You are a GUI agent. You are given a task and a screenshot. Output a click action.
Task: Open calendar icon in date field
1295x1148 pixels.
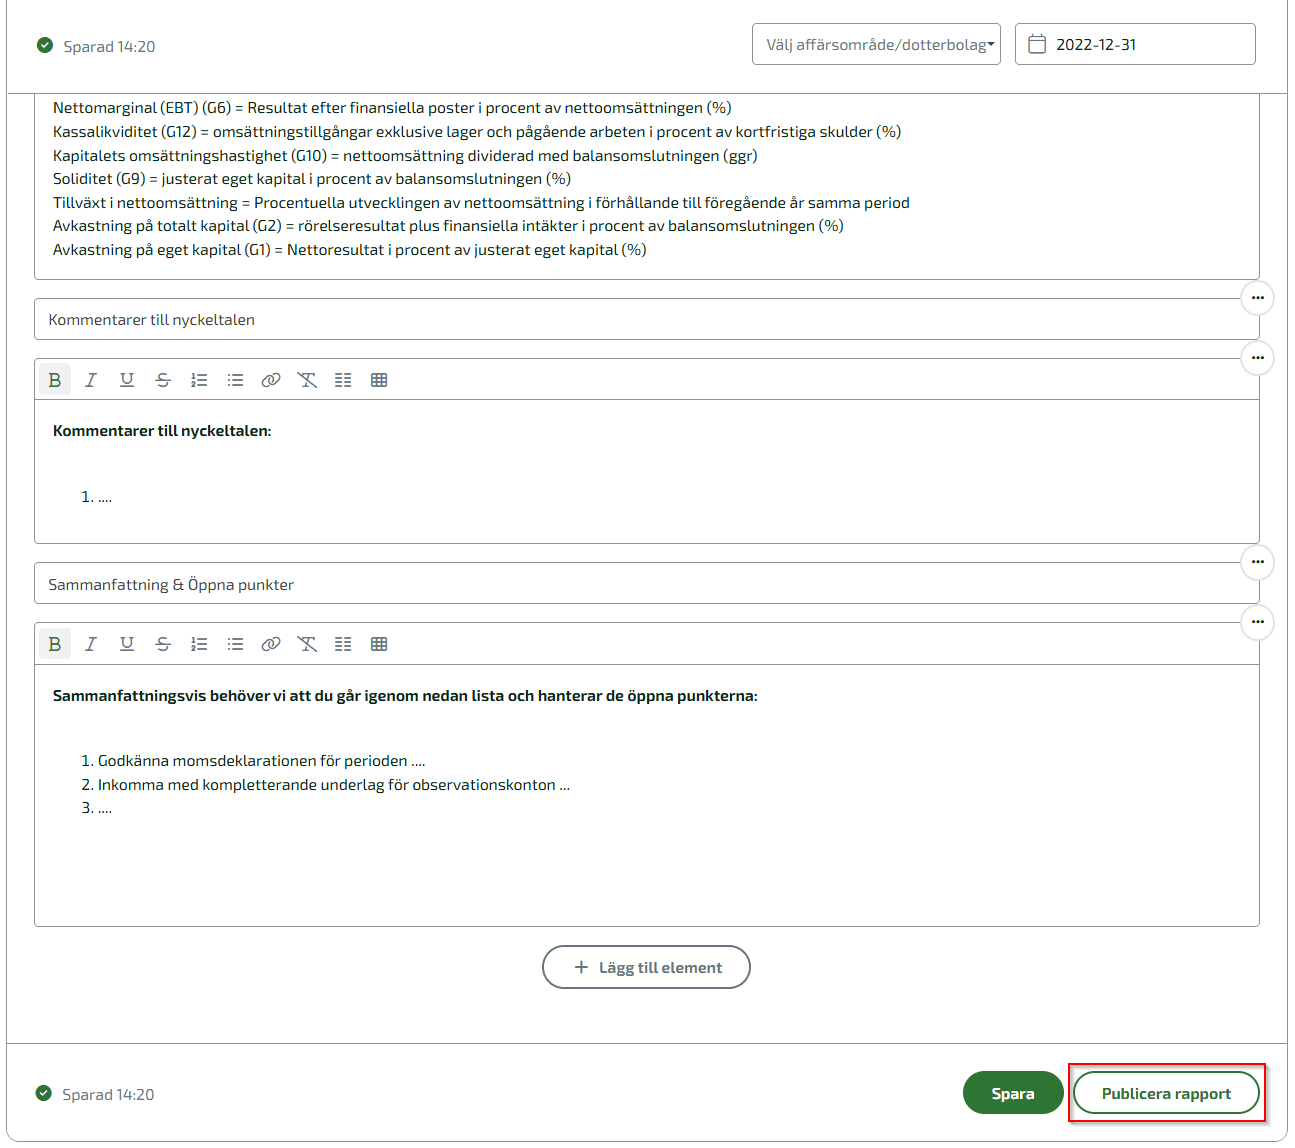click(x=1037, y=44)
